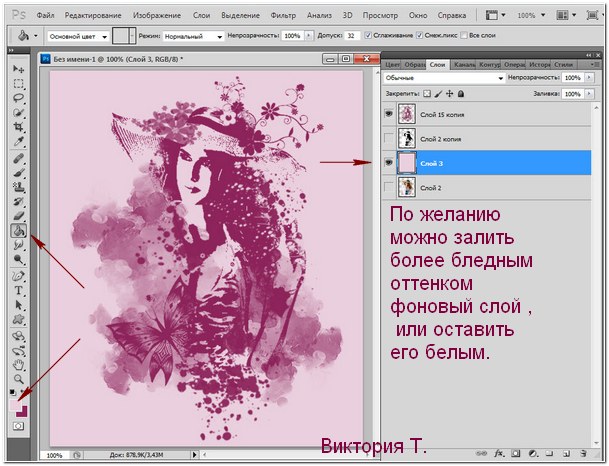Select the 3D Orbit camera tool
Image resolution: width=609 pixels, height=466 pixels.
point(18,350)
